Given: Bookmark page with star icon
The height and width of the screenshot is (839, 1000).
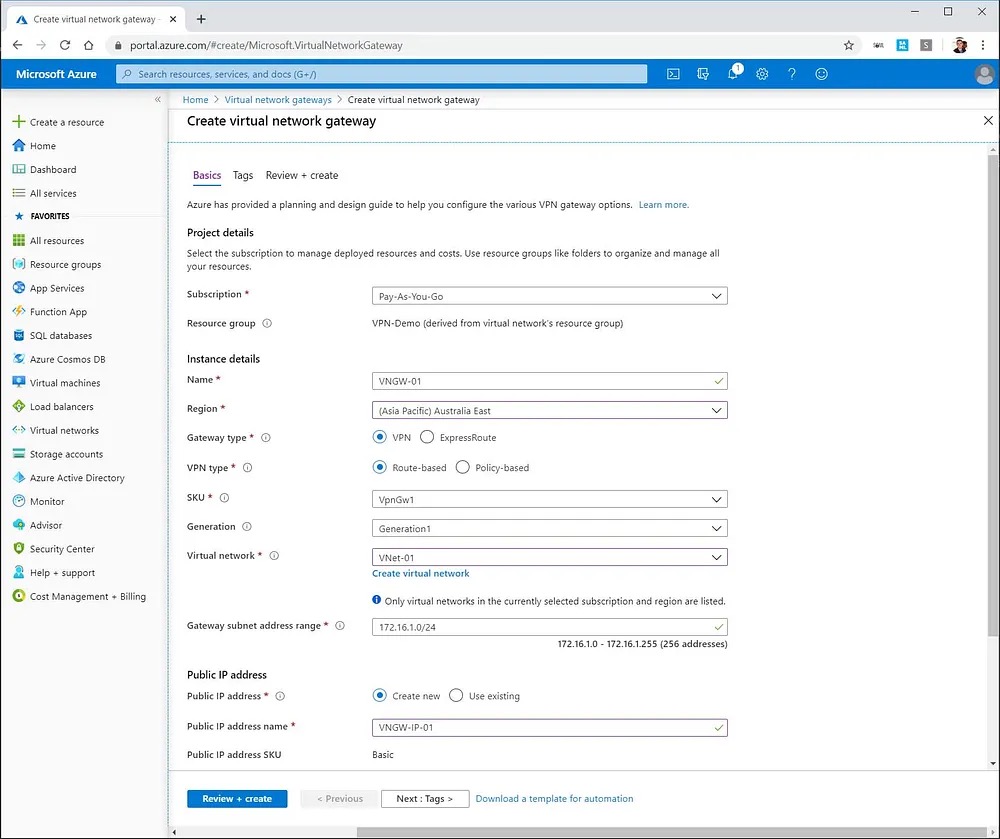Looking at the screenshot, I should pos(848,45).
